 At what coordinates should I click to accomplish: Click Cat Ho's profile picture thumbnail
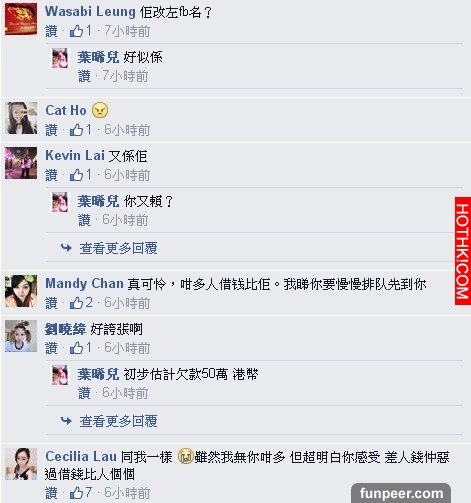(x=21, y=118)
